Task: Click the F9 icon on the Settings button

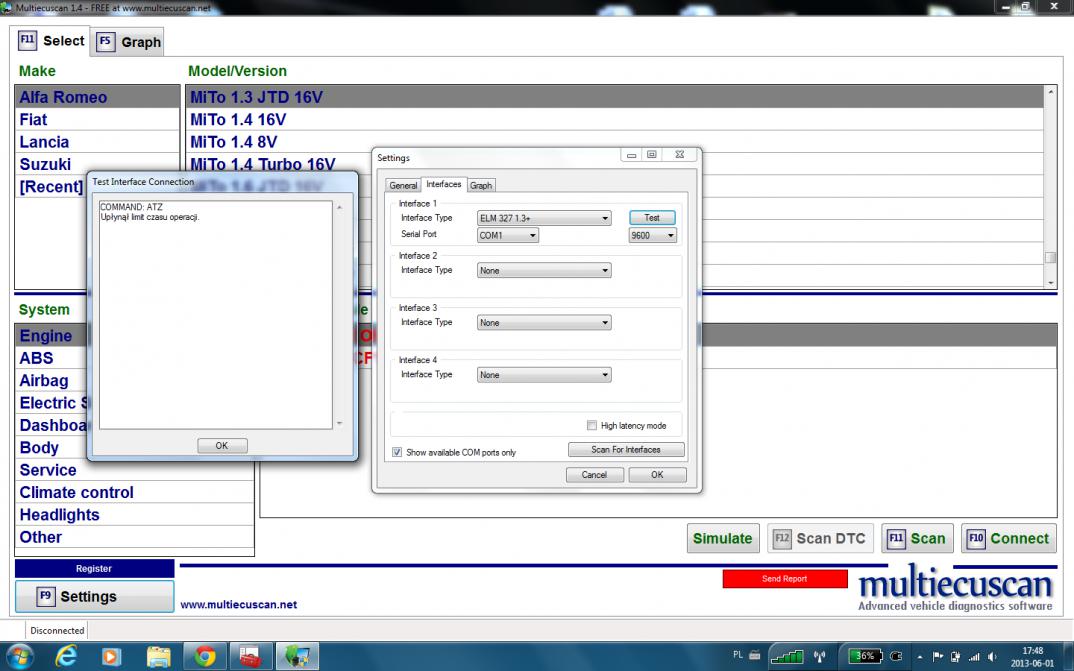Action: click(x=45, y=596)
